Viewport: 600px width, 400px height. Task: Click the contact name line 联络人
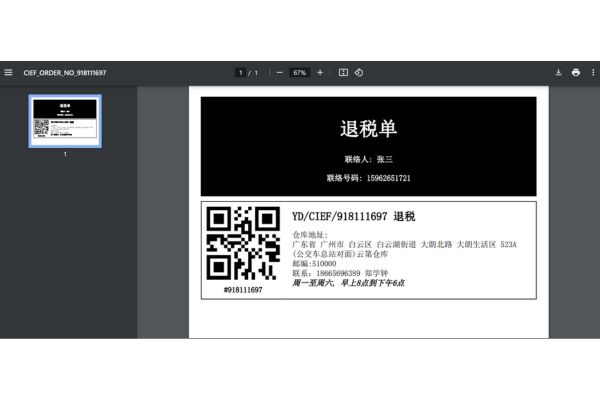(x=368, y=159)
